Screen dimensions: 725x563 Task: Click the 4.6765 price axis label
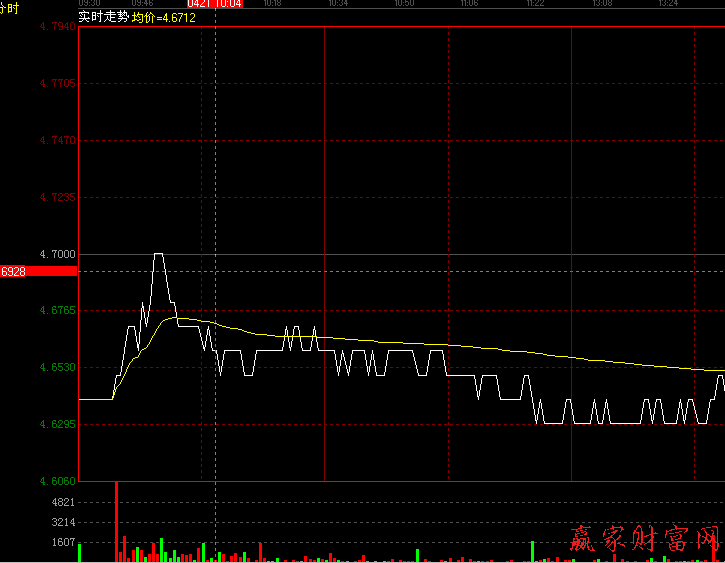click(x=57, y=310)
